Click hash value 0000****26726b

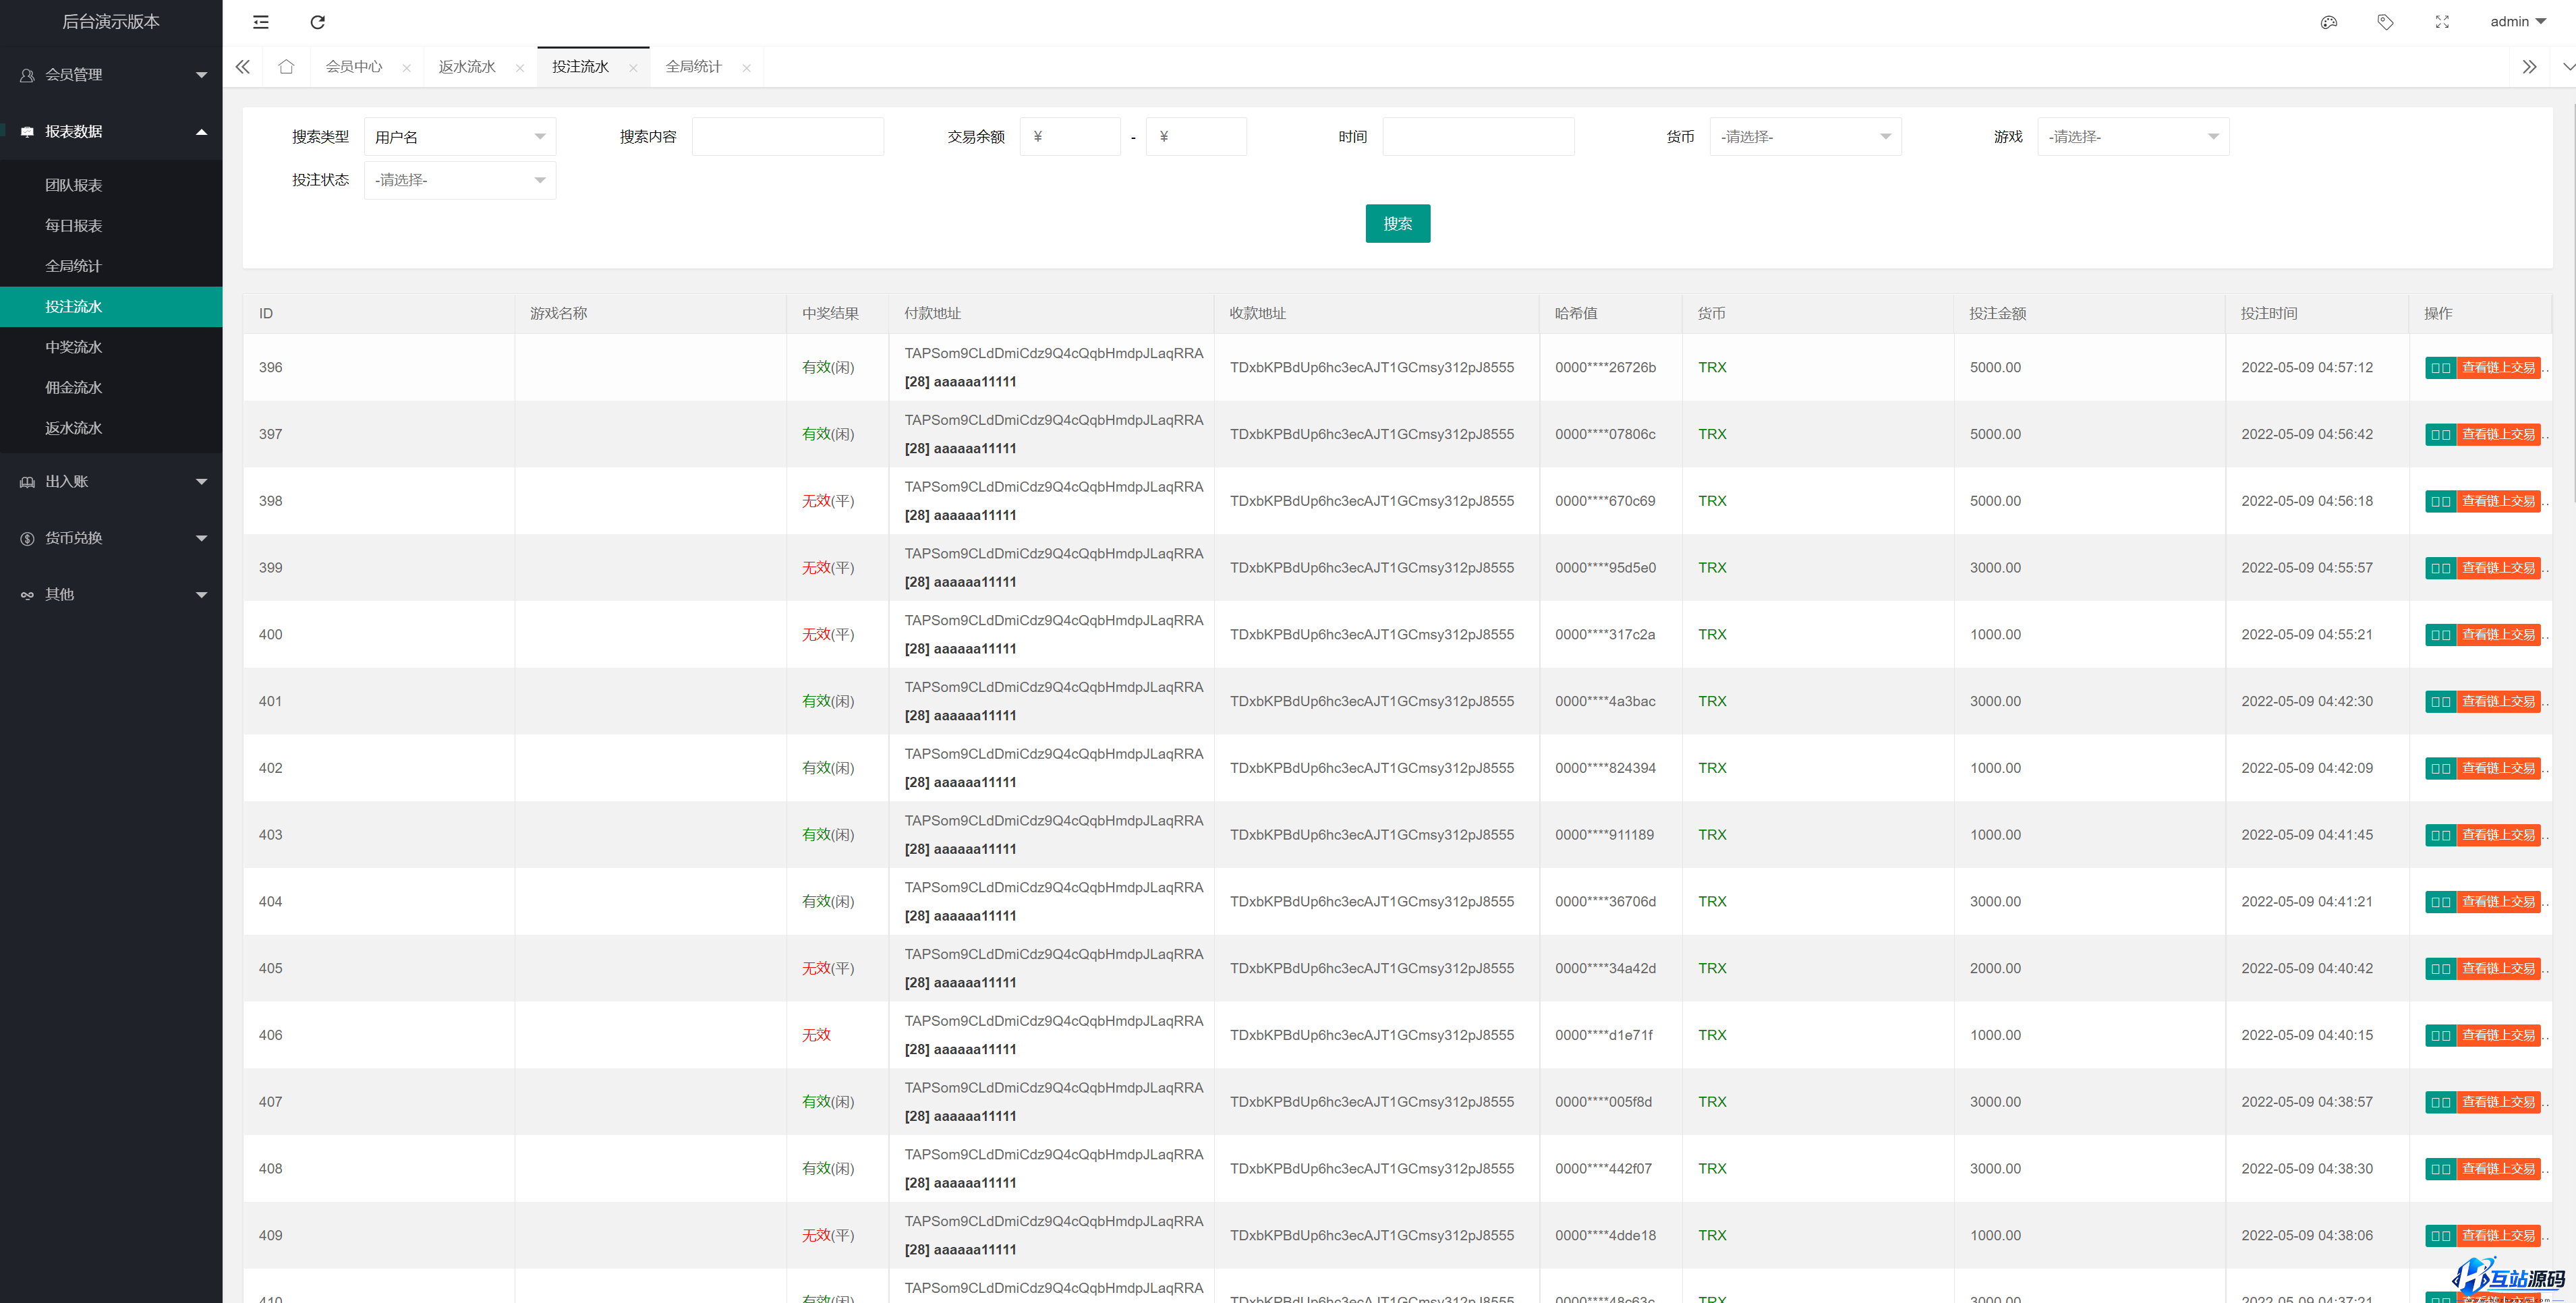point(1605,368)
